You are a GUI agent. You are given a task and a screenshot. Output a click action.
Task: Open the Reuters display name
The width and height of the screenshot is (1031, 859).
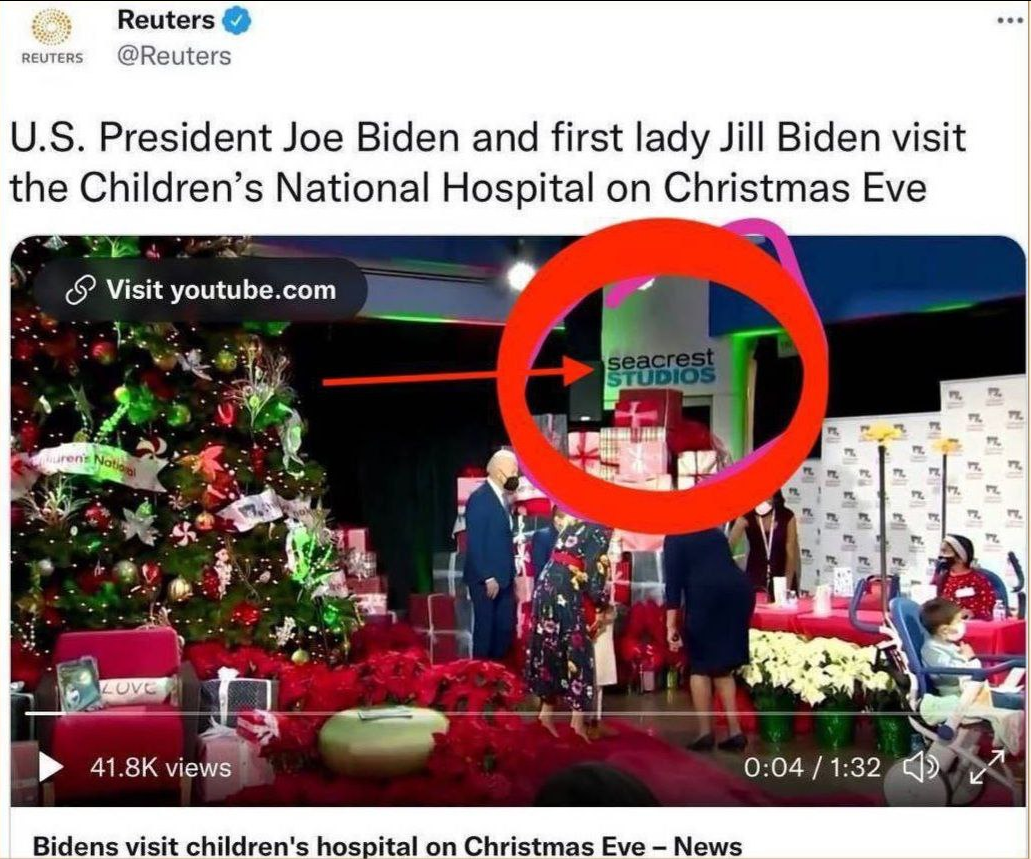[x=166, y=20]
